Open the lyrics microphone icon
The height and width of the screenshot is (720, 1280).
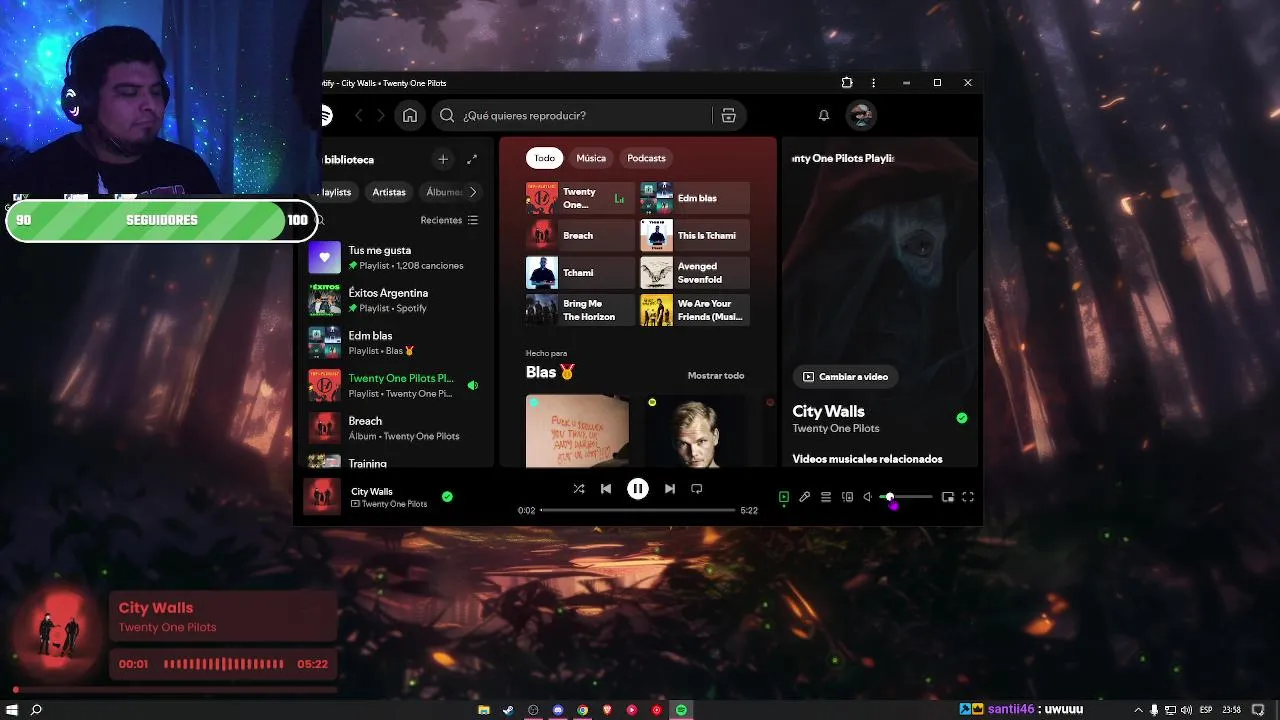click(x=804, y=497)
